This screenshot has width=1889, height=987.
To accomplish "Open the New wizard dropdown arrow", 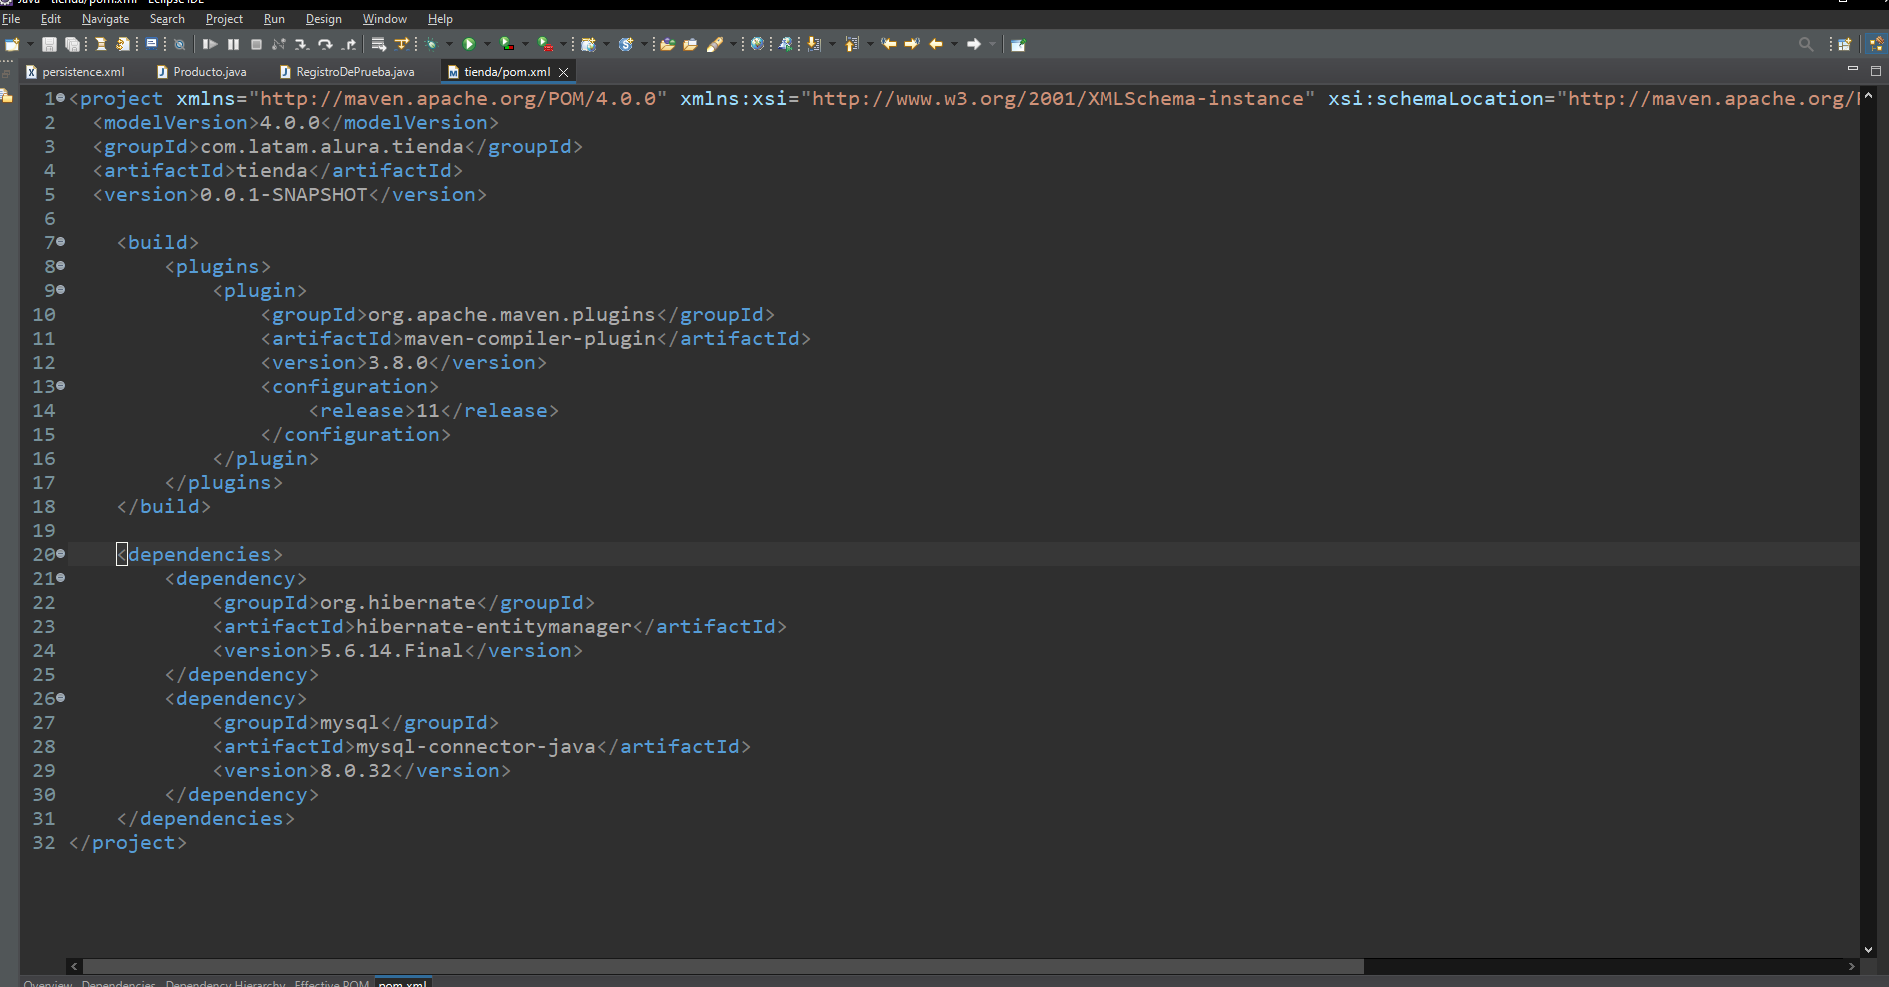I will click(x=30, y=44).
